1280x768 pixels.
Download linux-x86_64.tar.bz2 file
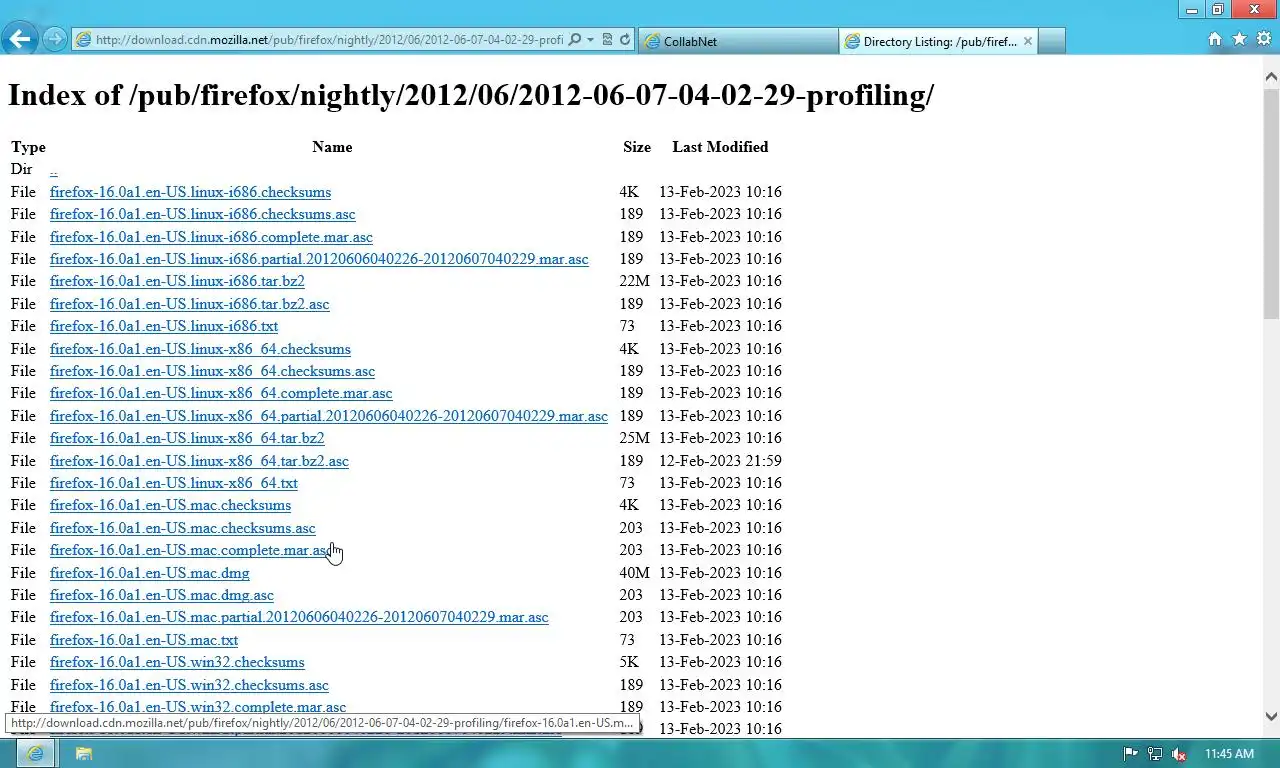click(x=187, y=438)
